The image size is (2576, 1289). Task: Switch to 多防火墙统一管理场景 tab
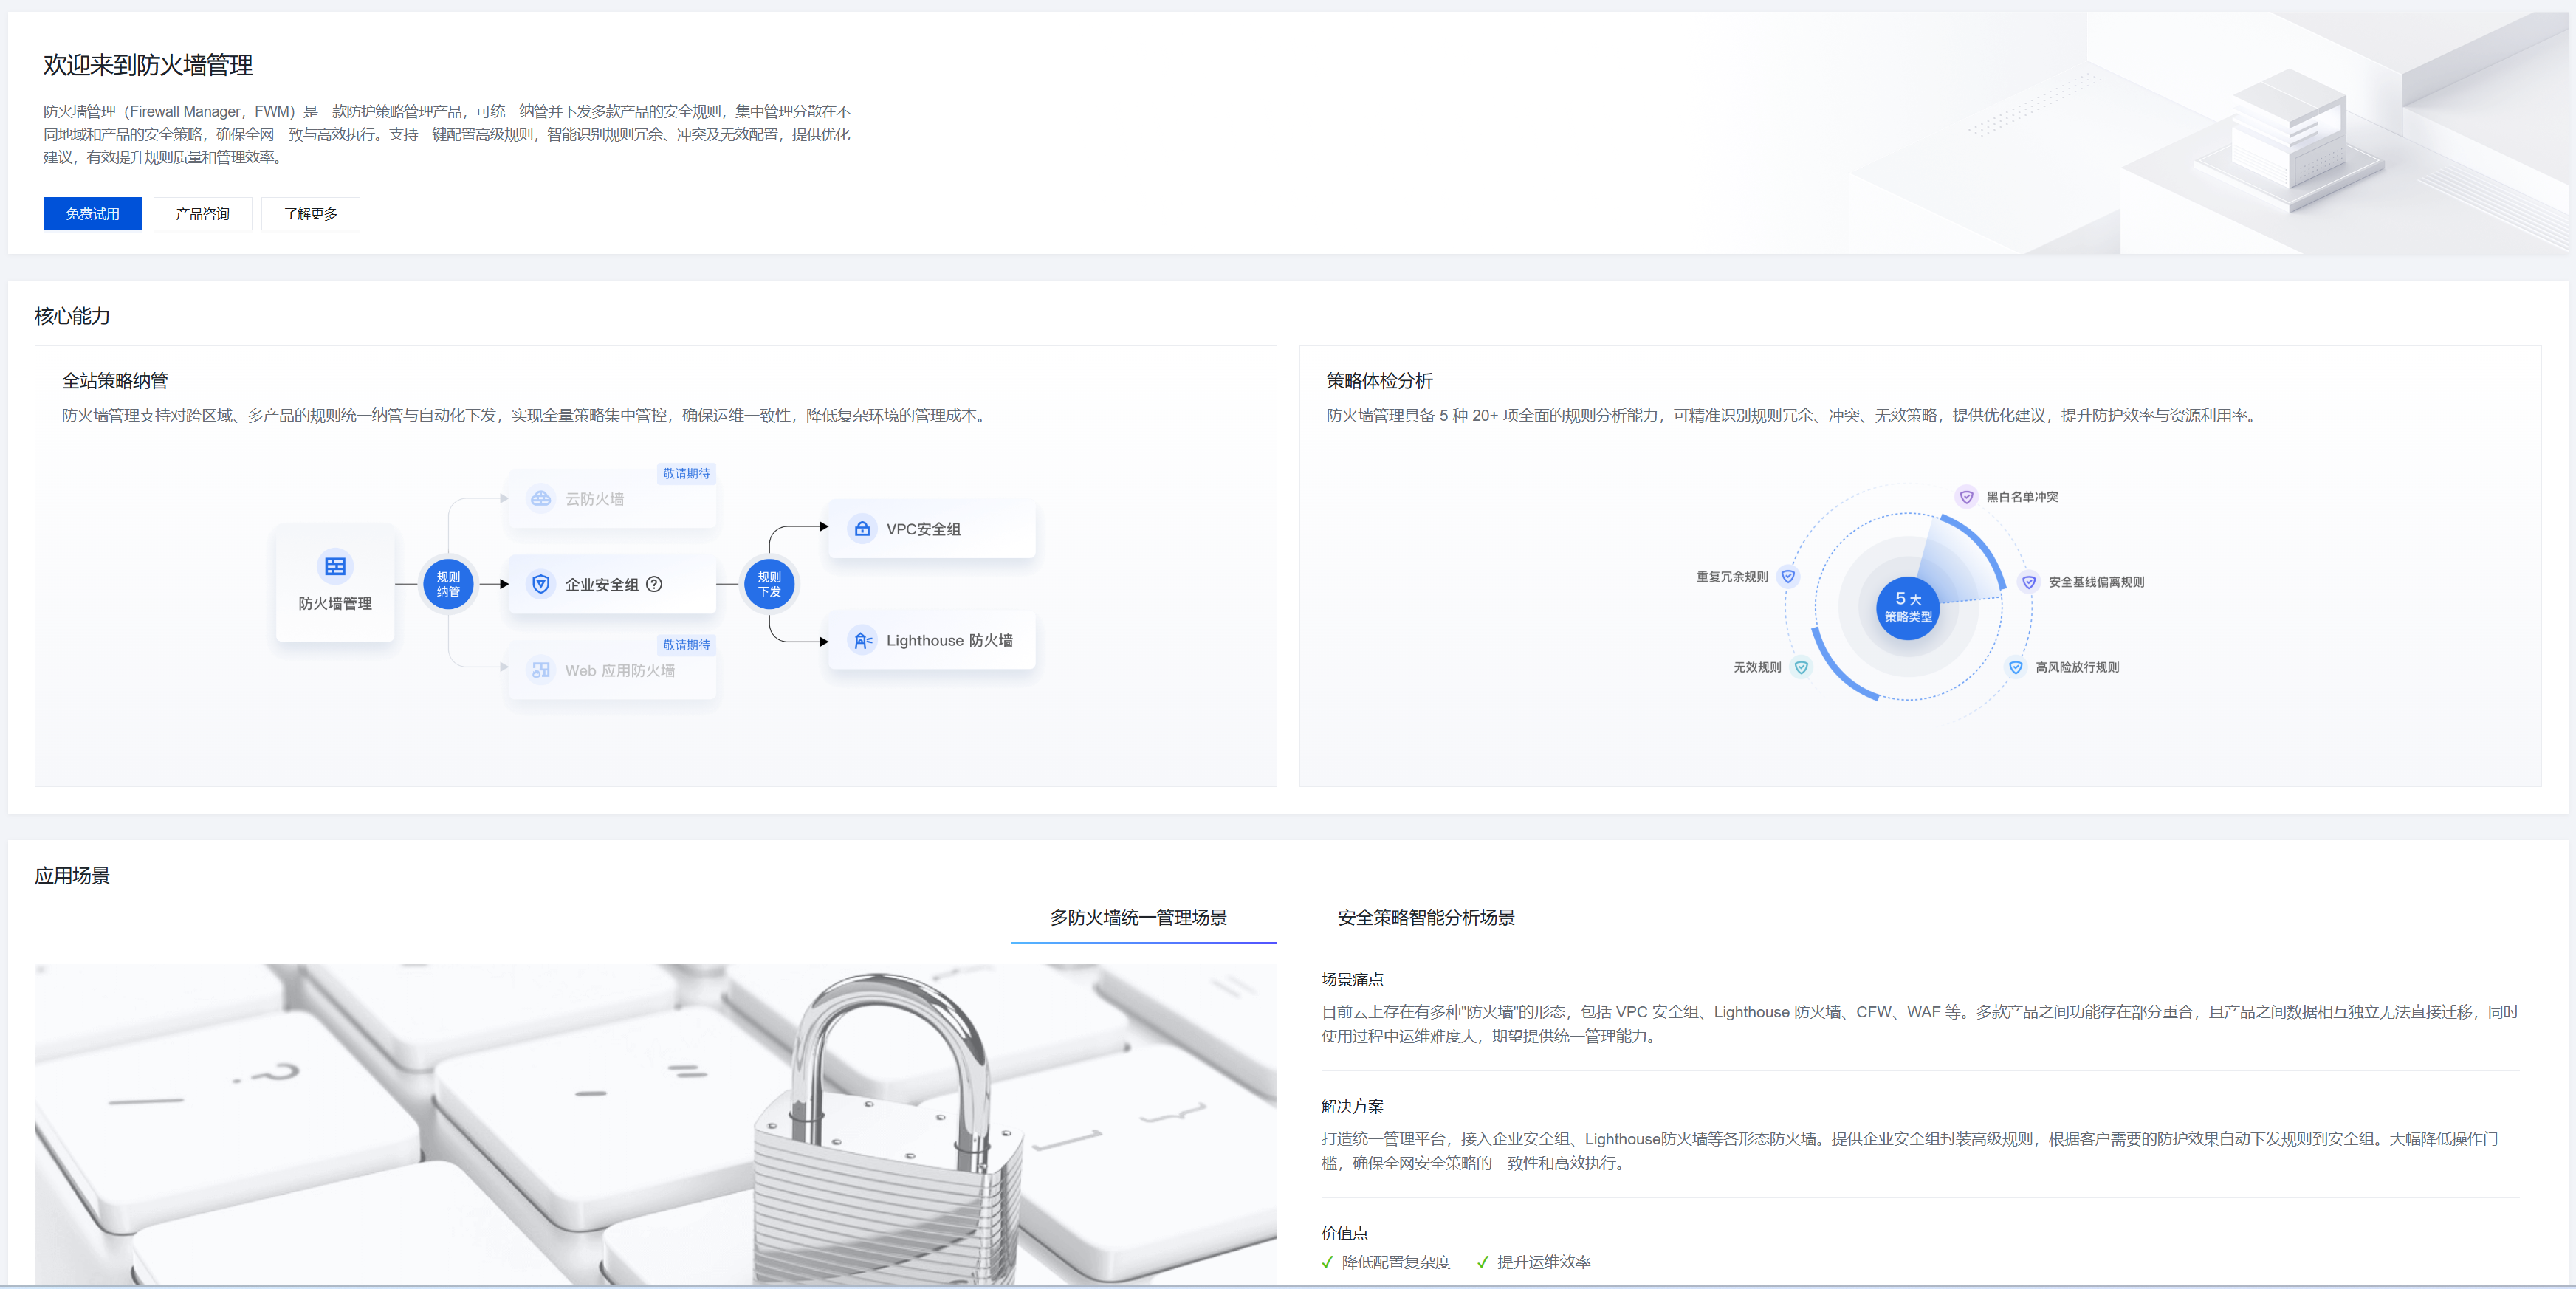(x=1138, y=917)
